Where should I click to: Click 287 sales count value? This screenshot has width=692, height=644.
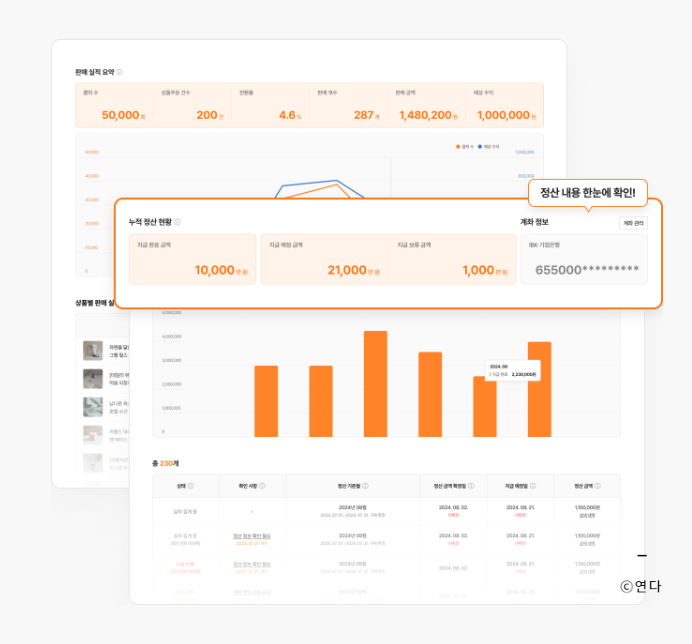coord(364,115)
